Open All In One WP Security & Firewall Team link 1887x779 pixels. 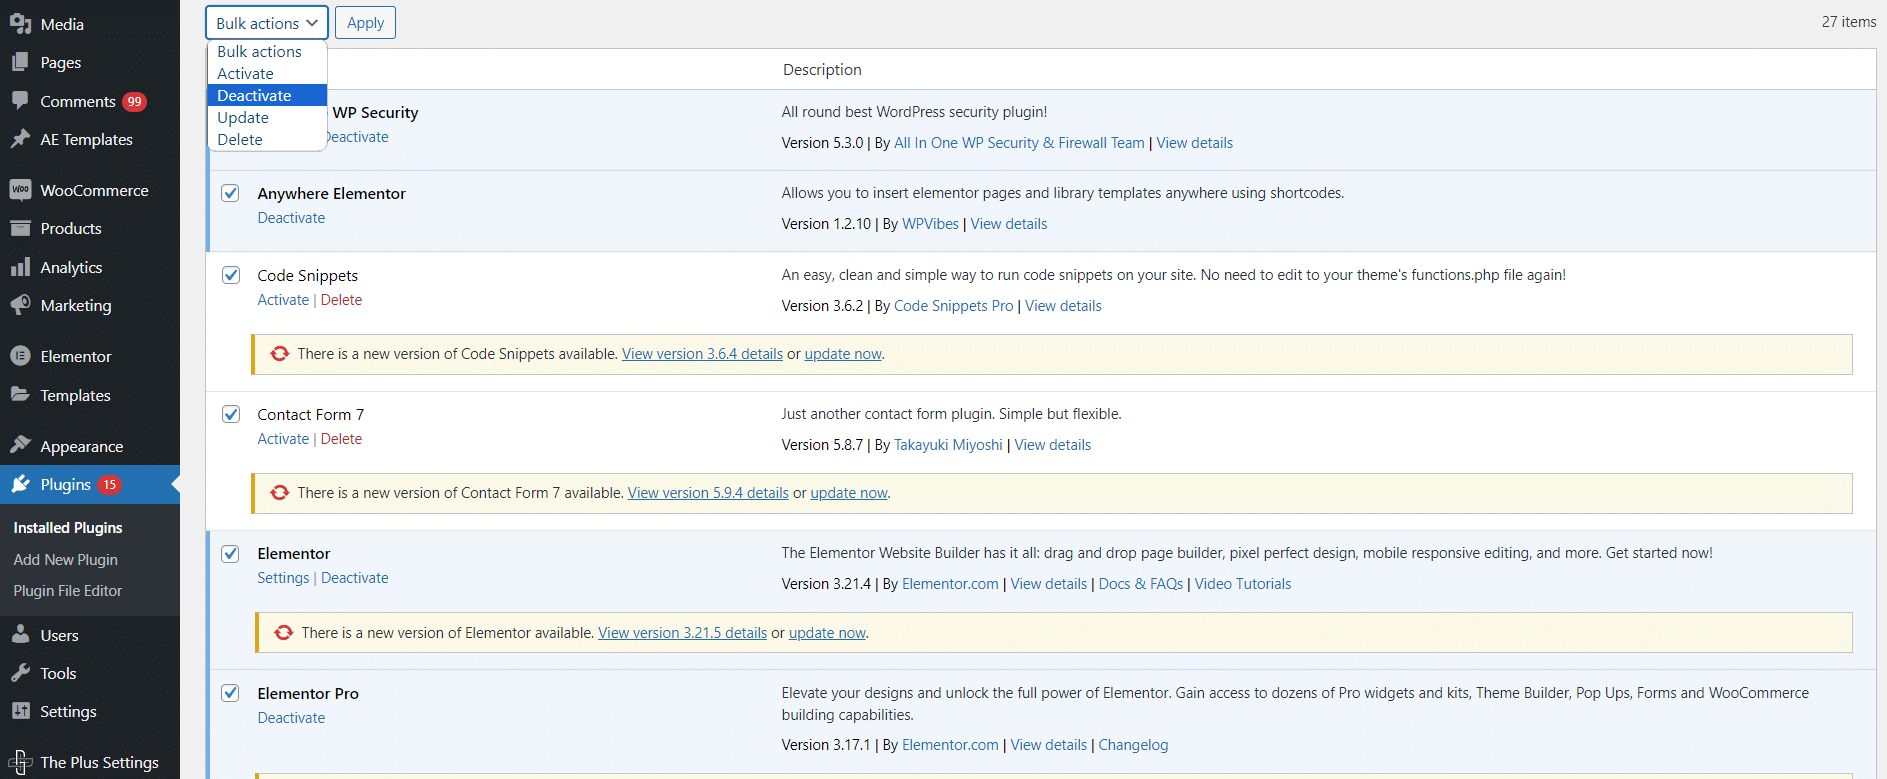click(x=1019, y=143)
